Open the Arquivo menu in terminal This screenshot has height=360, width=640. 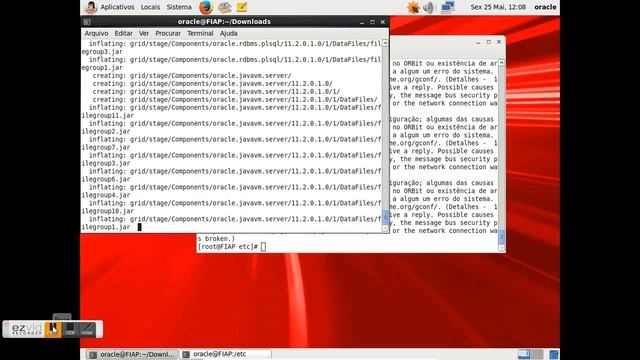[96, 33]
